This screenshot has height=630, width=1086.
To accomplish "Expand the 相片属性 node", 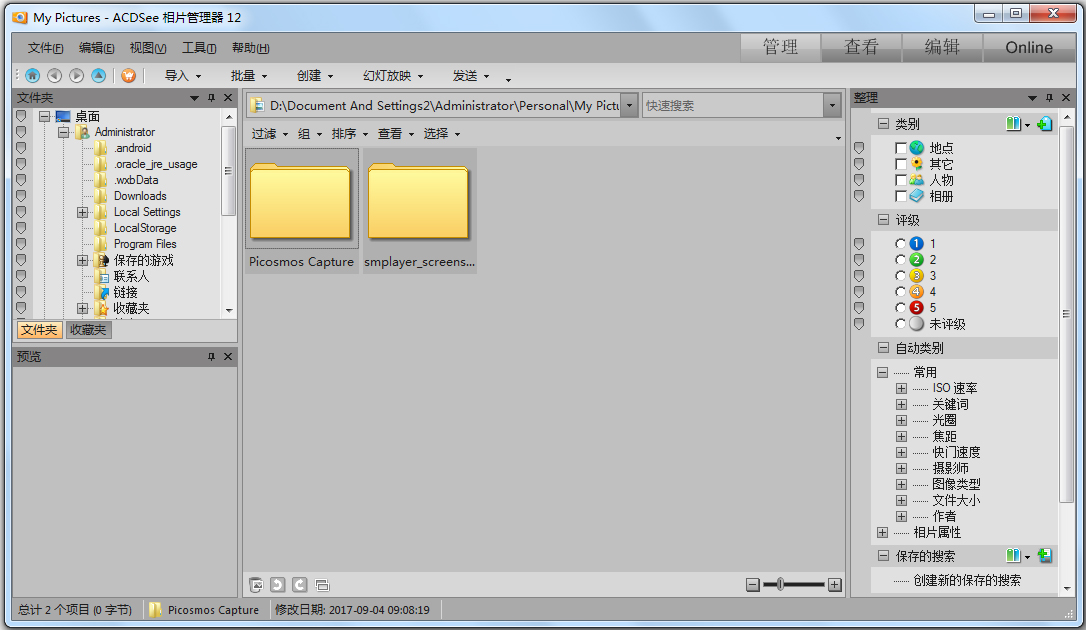I will pyautogui.click(x=882, y=532).
